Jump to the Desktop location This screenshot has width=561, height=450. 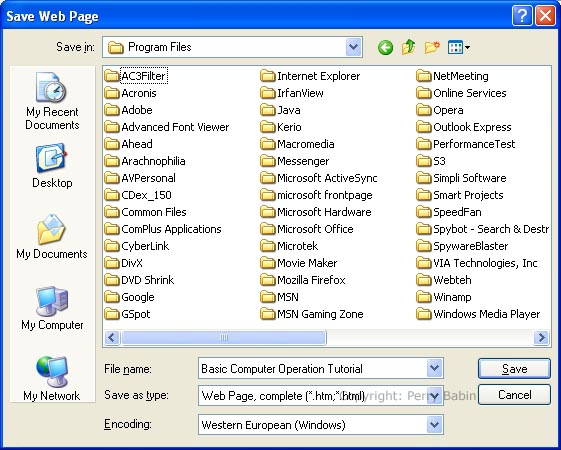click(x=52, y=166)
